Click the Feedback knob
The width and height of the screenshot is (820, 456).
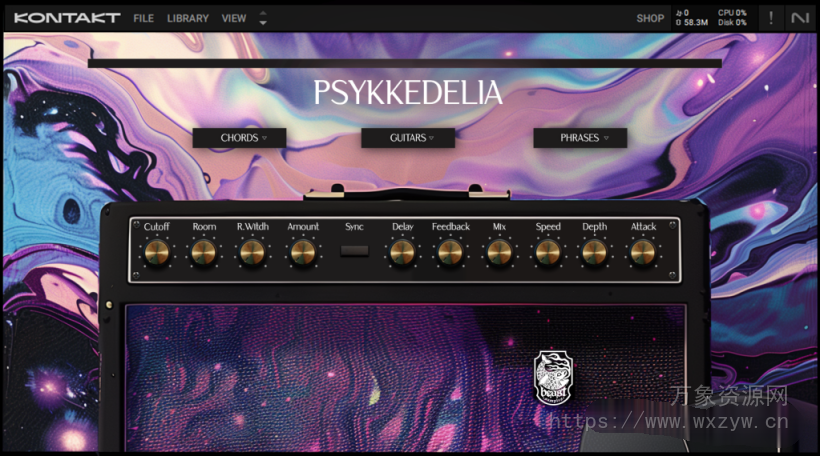[x=450, y=253]
